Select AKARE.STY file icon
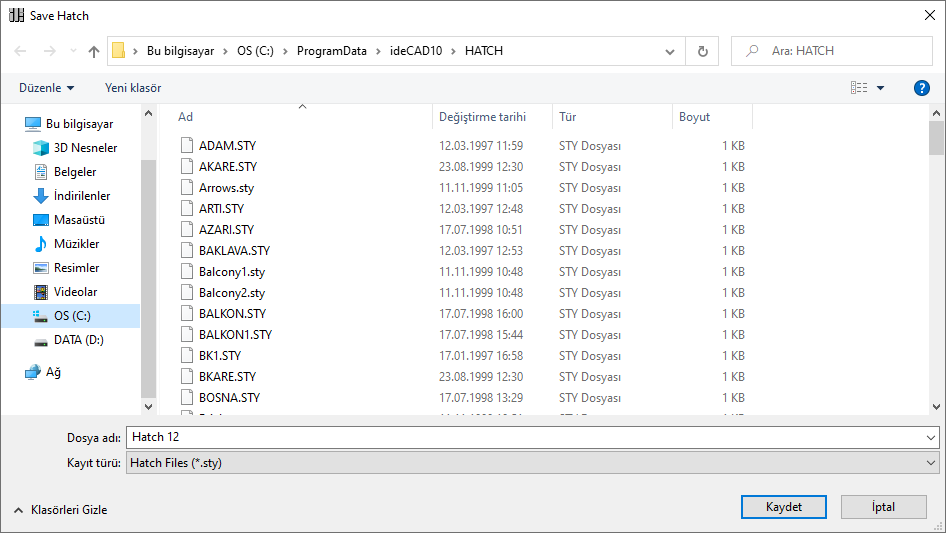 pos(187,167)
